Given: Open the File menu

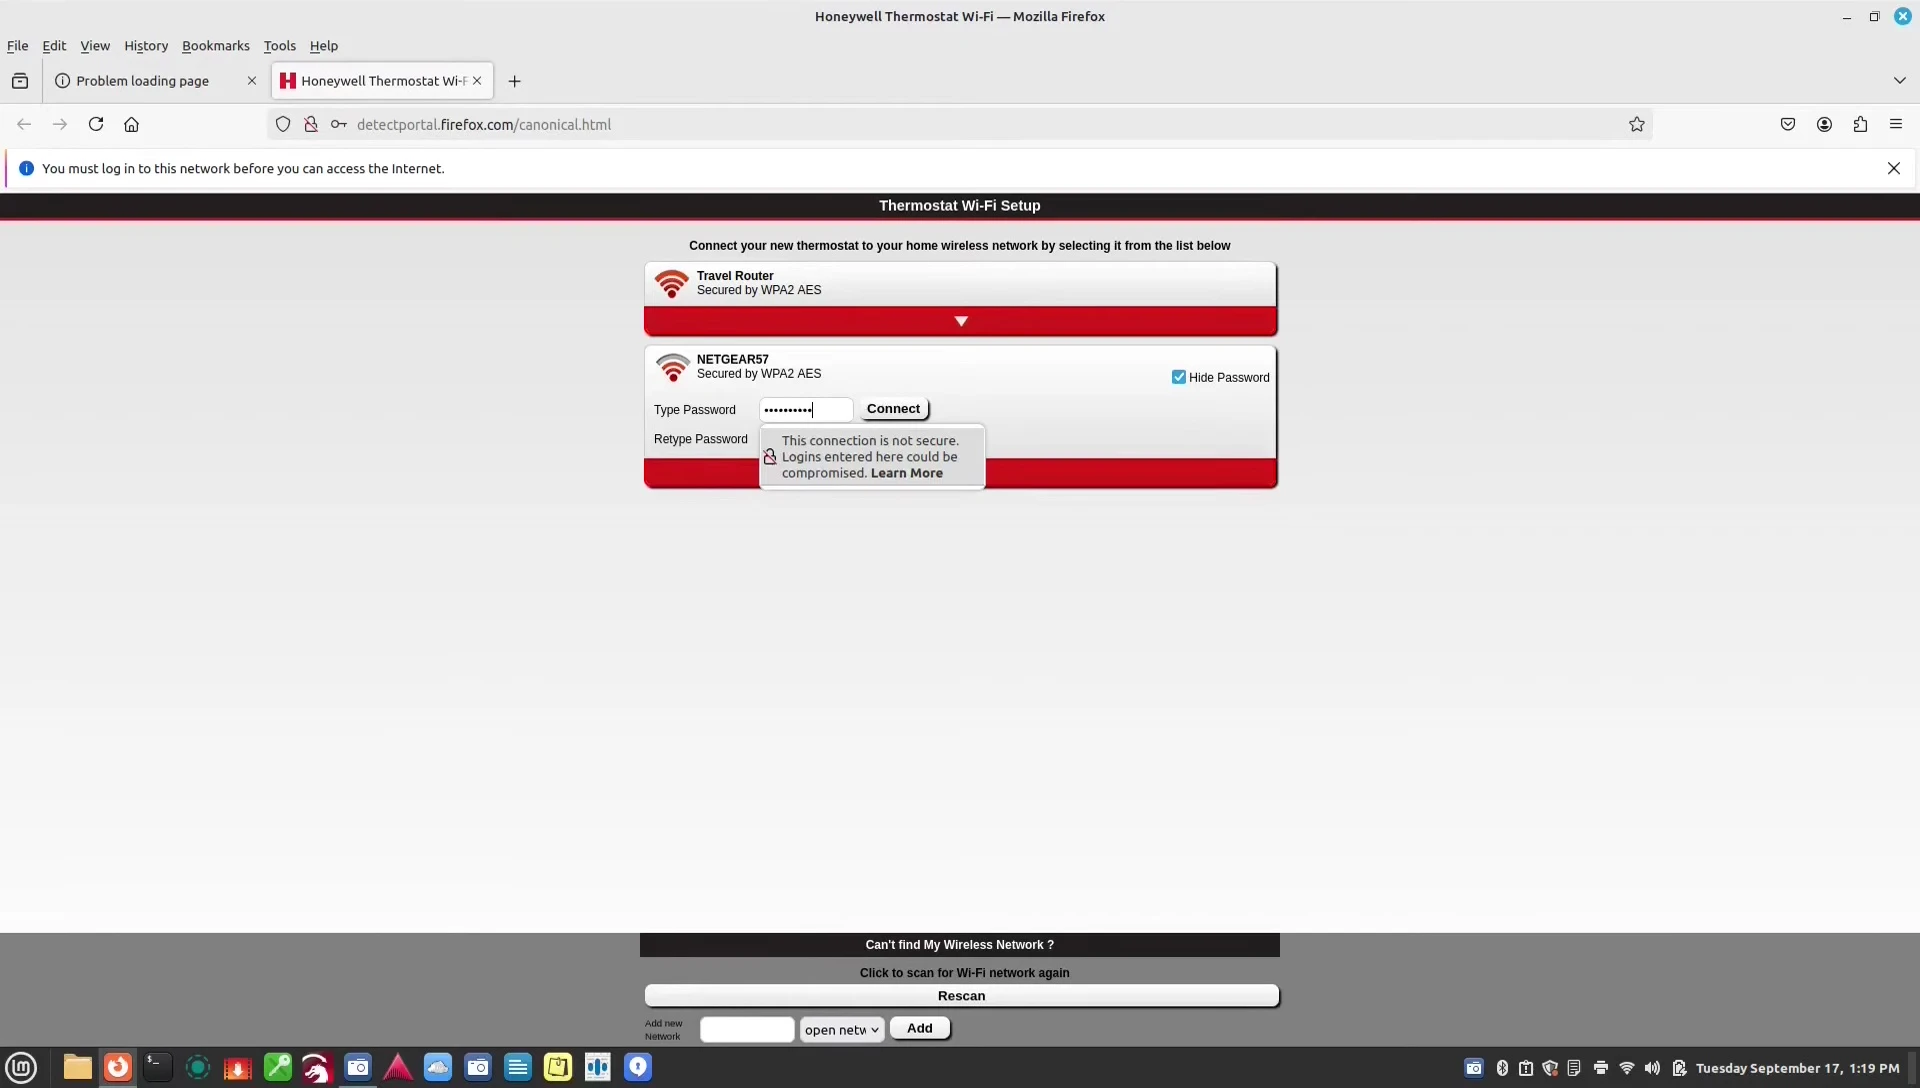Looking at the screenshot, I should point(17,46).
